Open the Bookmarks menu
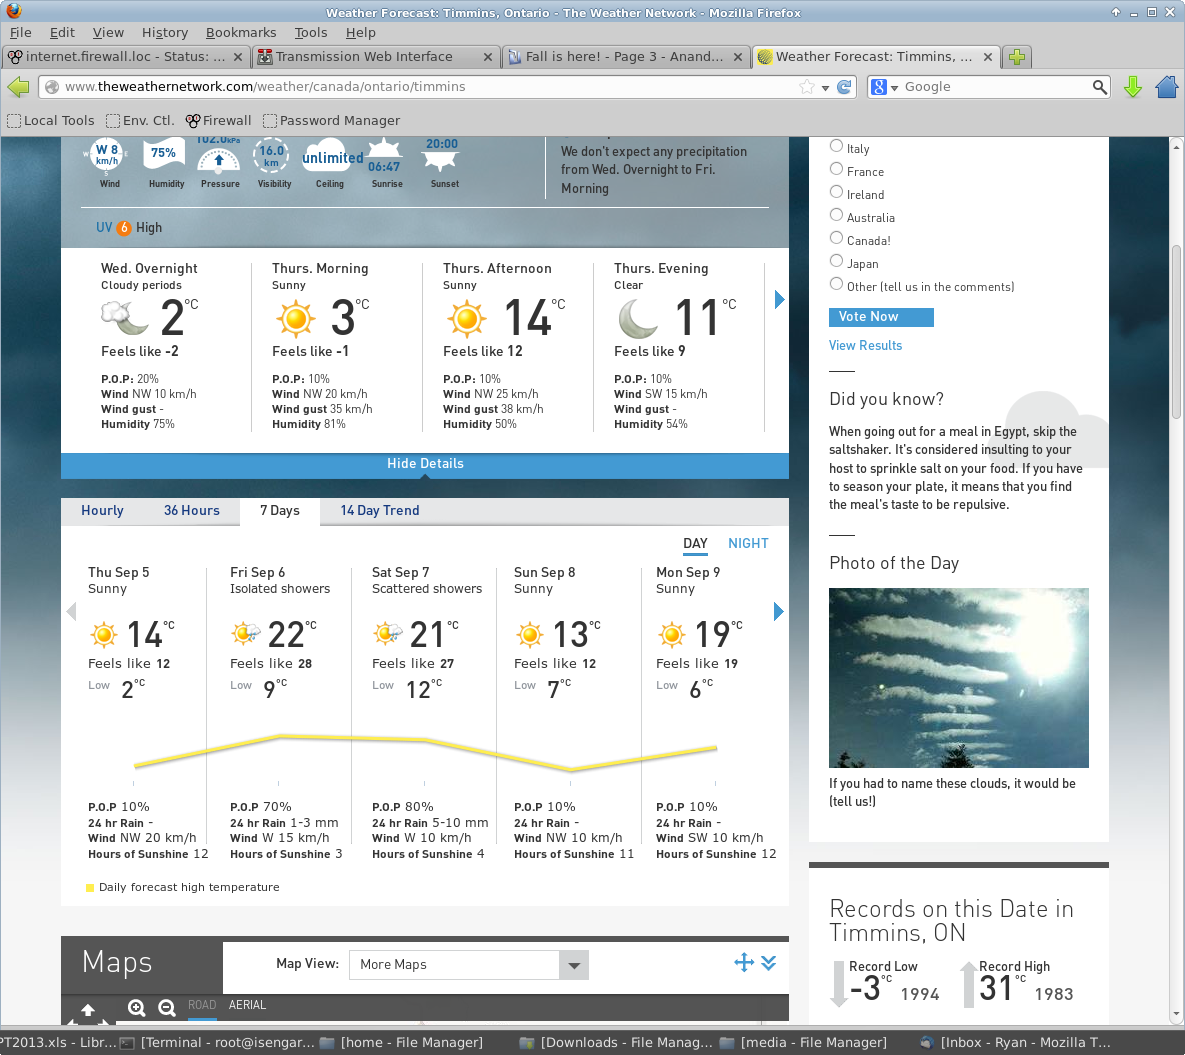This screenshot has width=1185, height=1055. click(240, 33)
